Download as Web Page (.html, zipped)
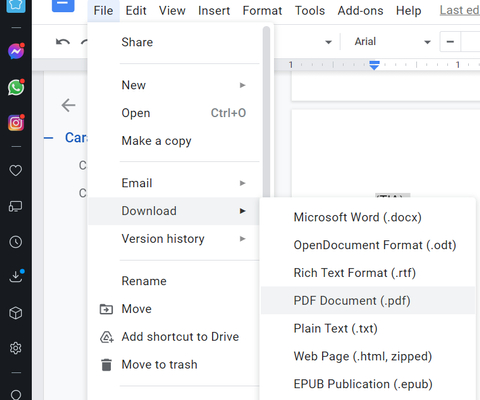Screen dimensions: 480x400 (x=368, y=356)
